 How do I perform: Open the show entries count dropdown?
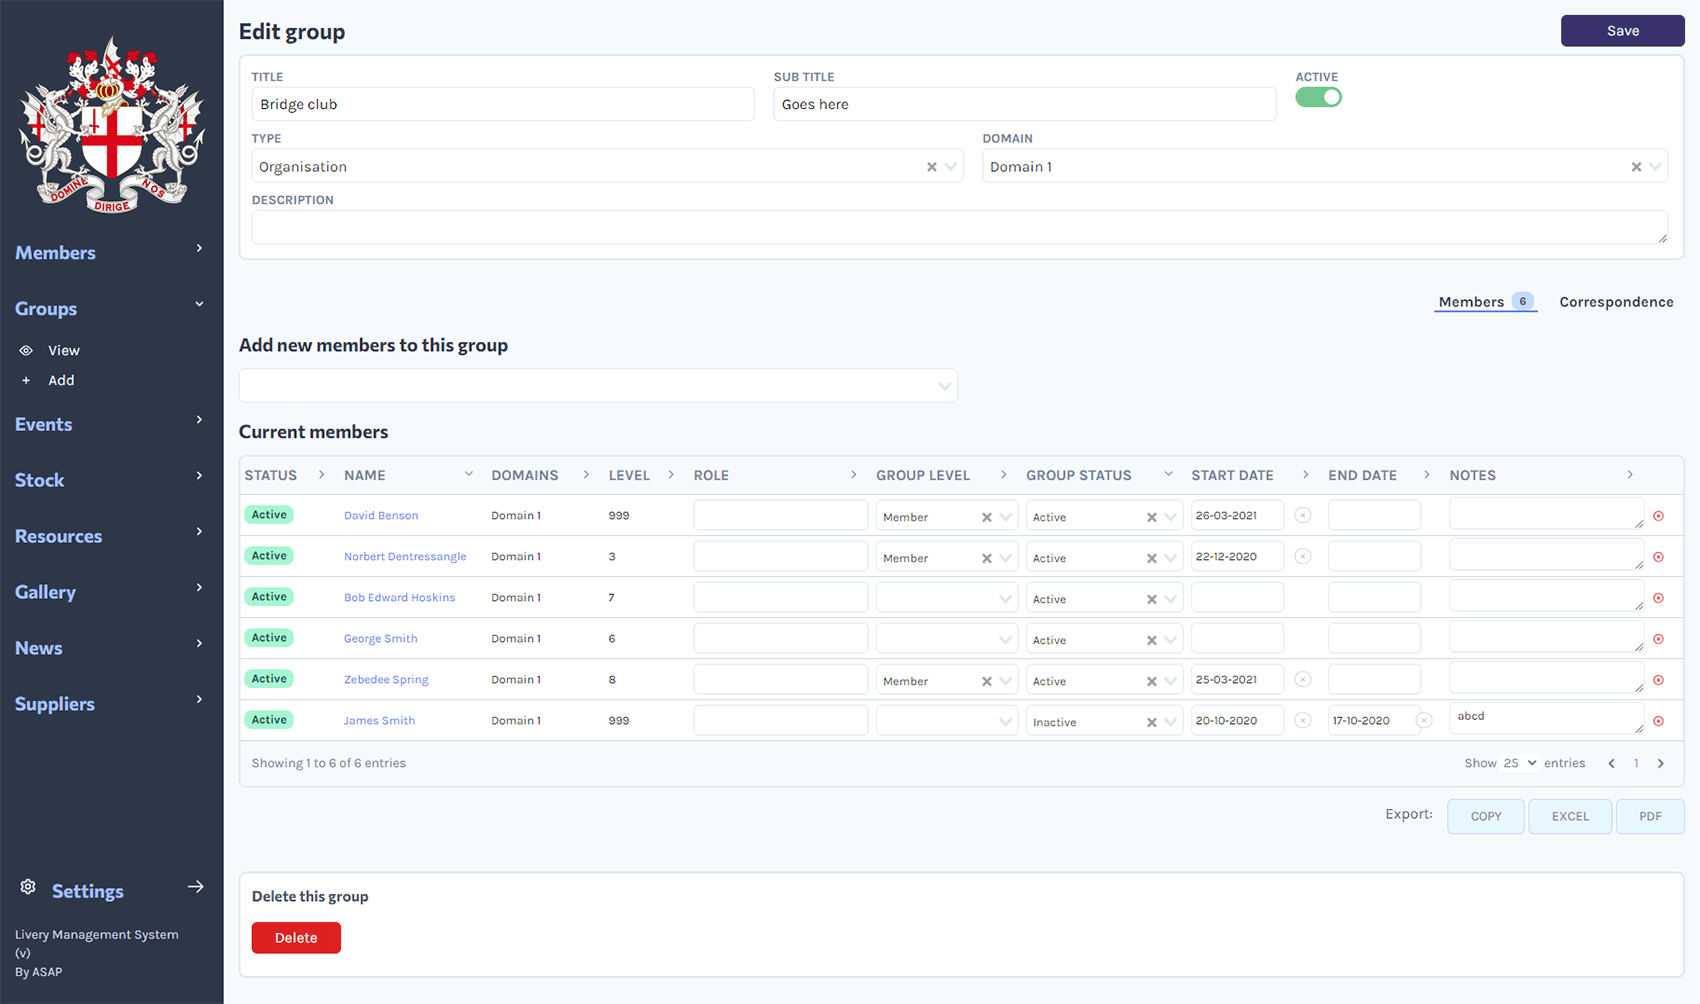click(1519, 763)
